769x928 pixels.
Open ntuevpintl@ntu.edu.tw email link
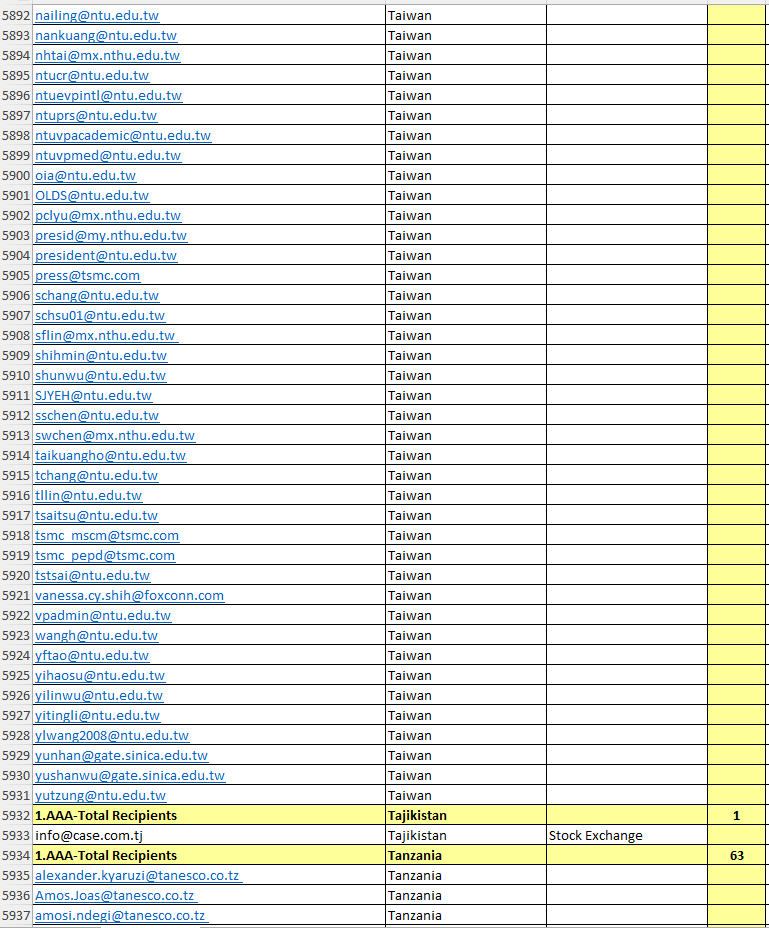pyautogui.click(x=108, y=96)
